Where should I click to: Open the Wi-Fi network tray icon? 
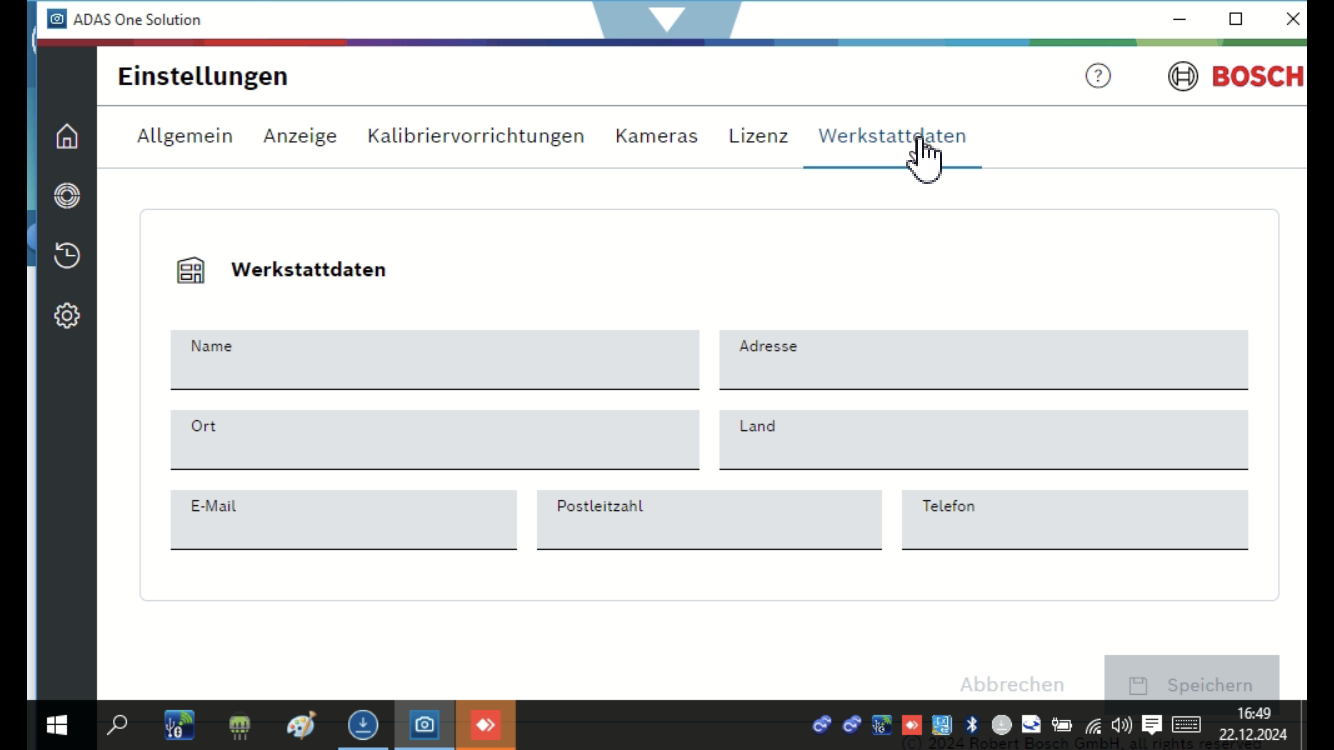click(1093, 726)
